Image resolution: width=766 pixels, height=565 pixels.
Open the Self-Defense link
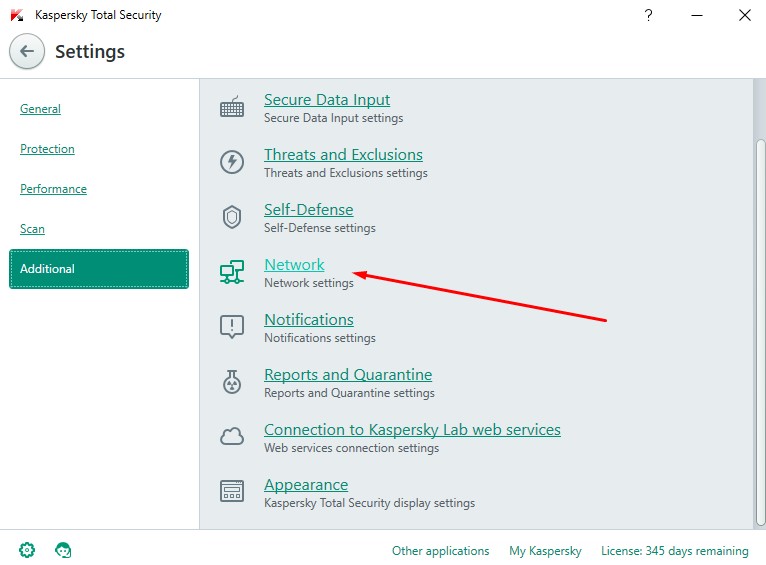[x=309, y=210]
